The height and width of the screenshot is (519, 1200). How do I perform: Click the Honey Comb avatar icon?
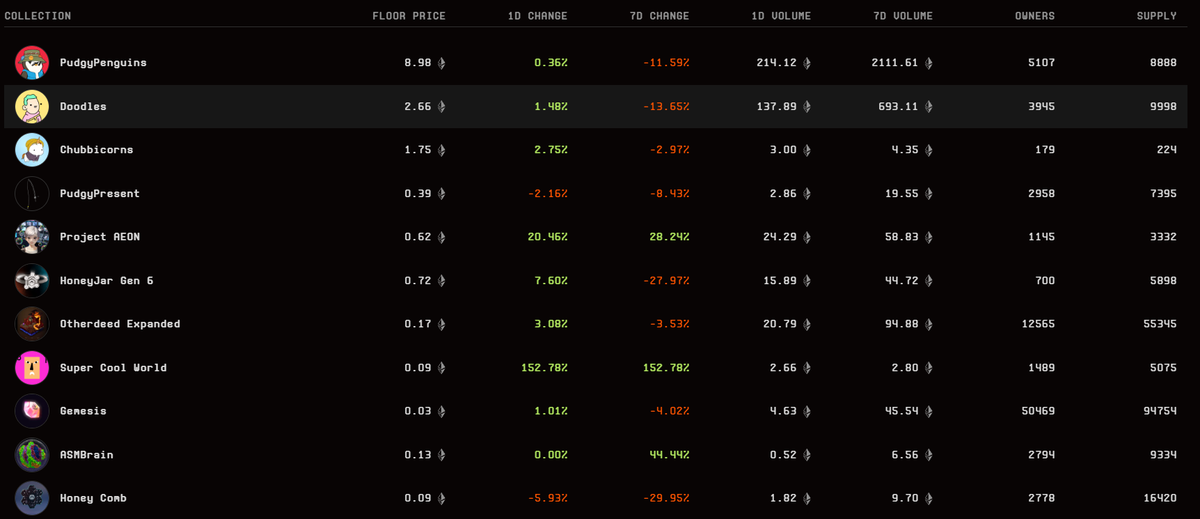[32, 498]
